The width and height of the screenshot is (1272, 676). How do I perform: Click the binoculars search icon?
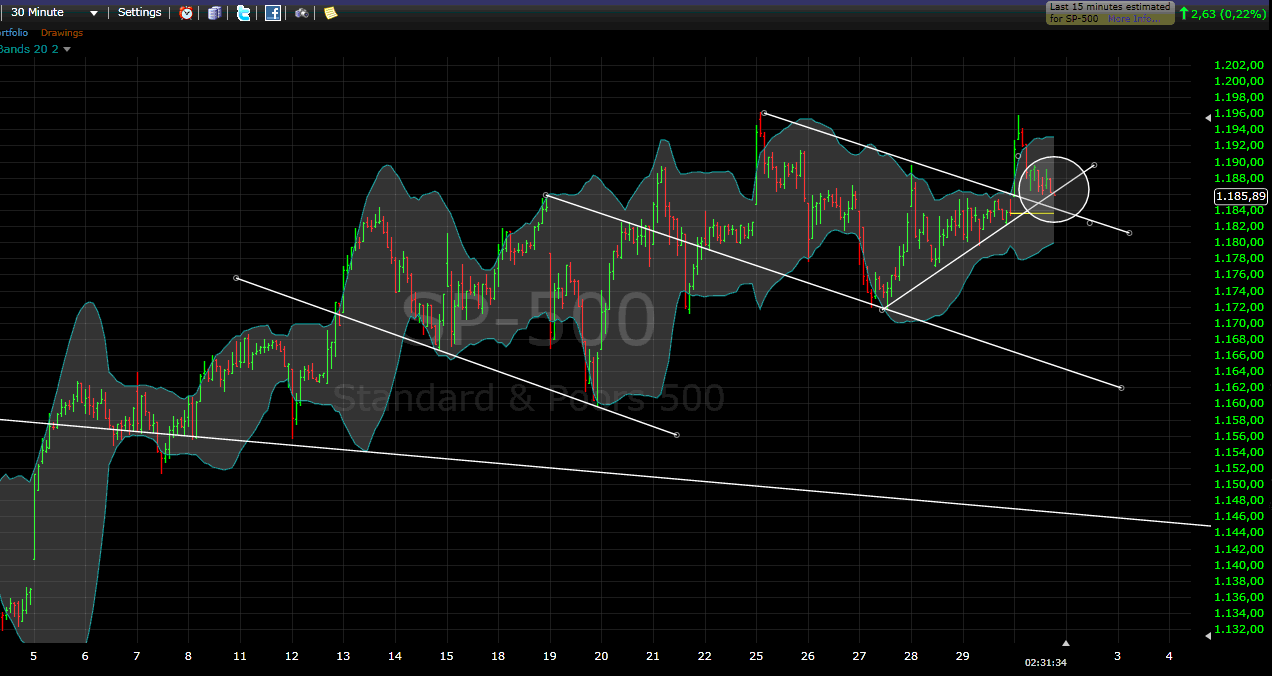coord(301,13)
